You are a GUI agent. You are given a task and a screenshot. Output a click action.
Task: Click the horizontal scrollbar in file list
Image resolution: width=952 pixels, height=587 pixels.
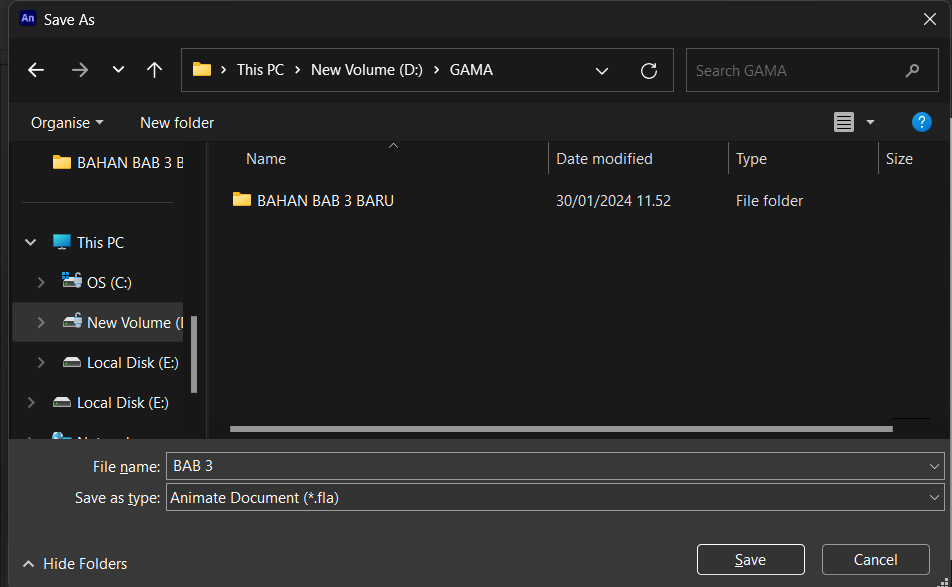click(x=561, y=429)
